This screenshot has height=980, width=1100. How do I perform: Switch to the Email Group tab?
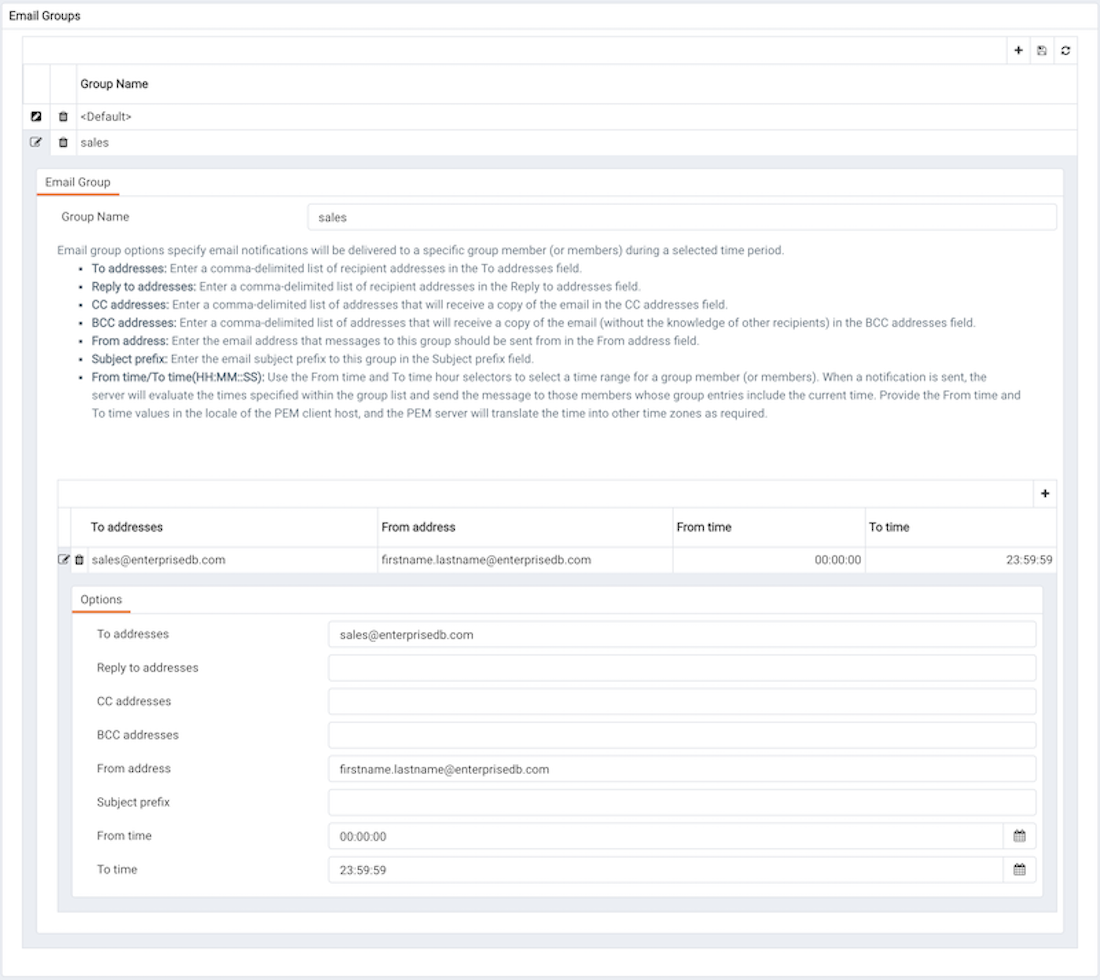(78, 182)
